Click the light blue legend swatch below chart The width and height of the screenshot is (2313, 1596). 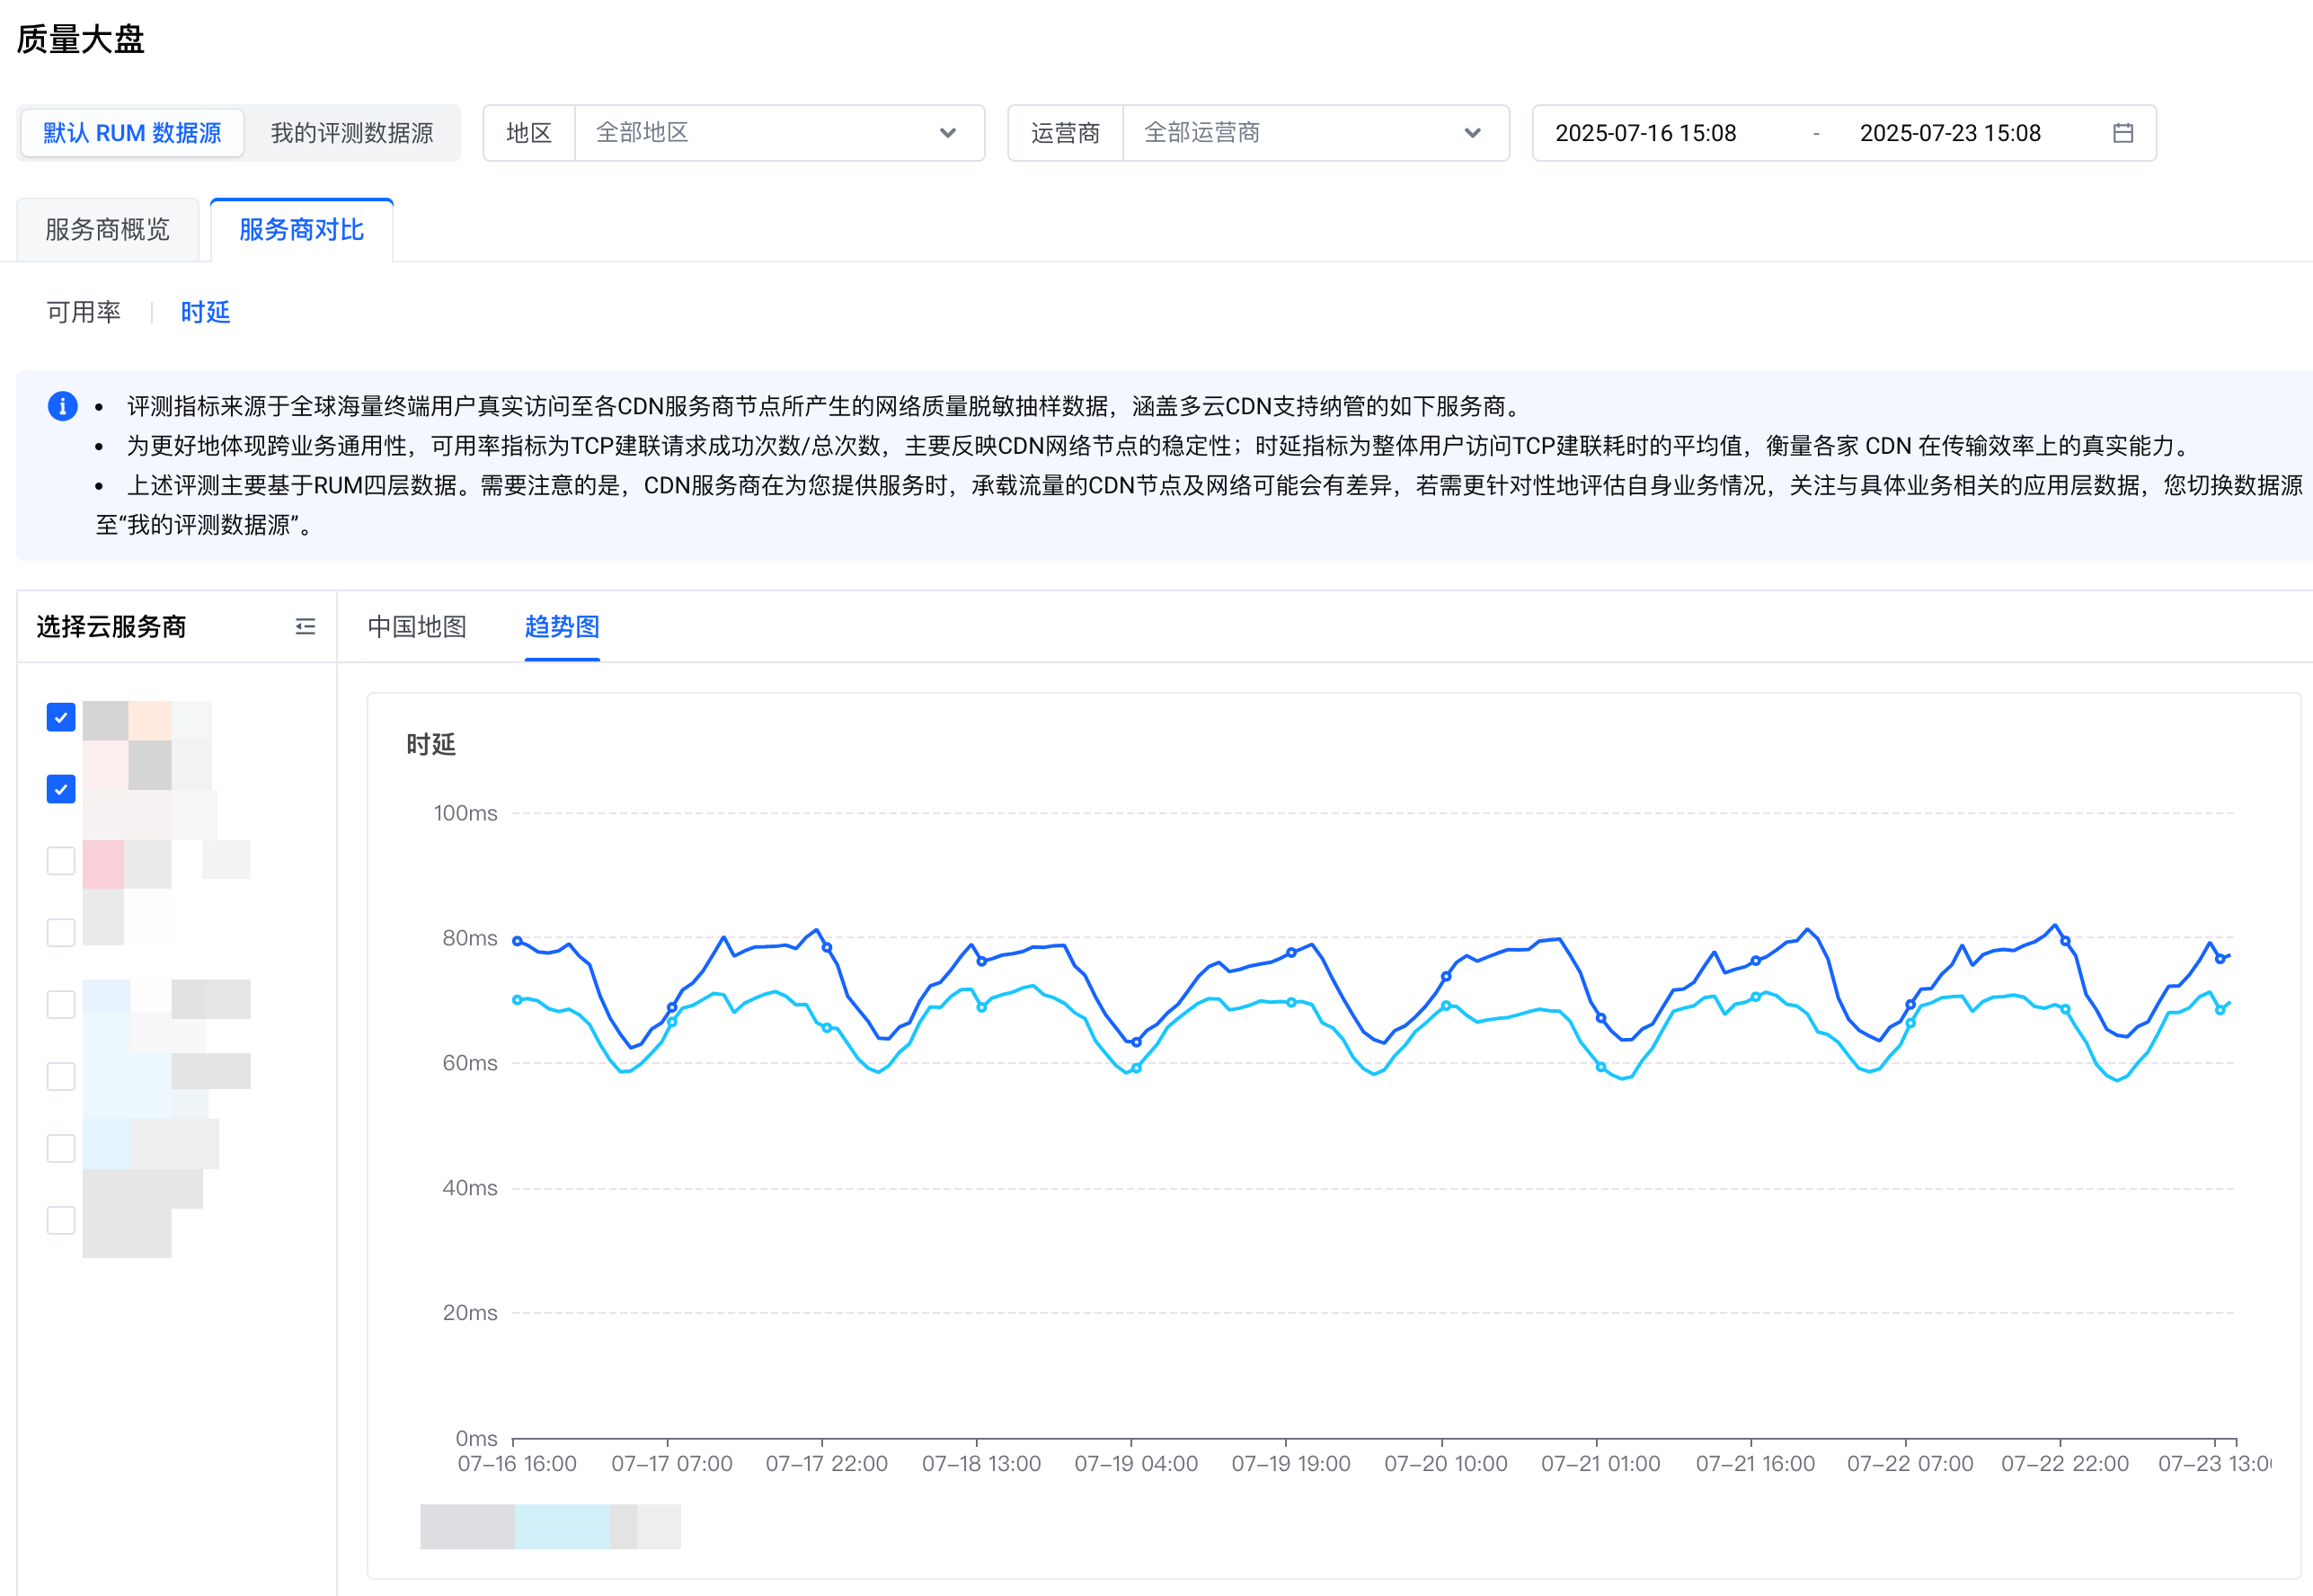(x=561, y=1526)
